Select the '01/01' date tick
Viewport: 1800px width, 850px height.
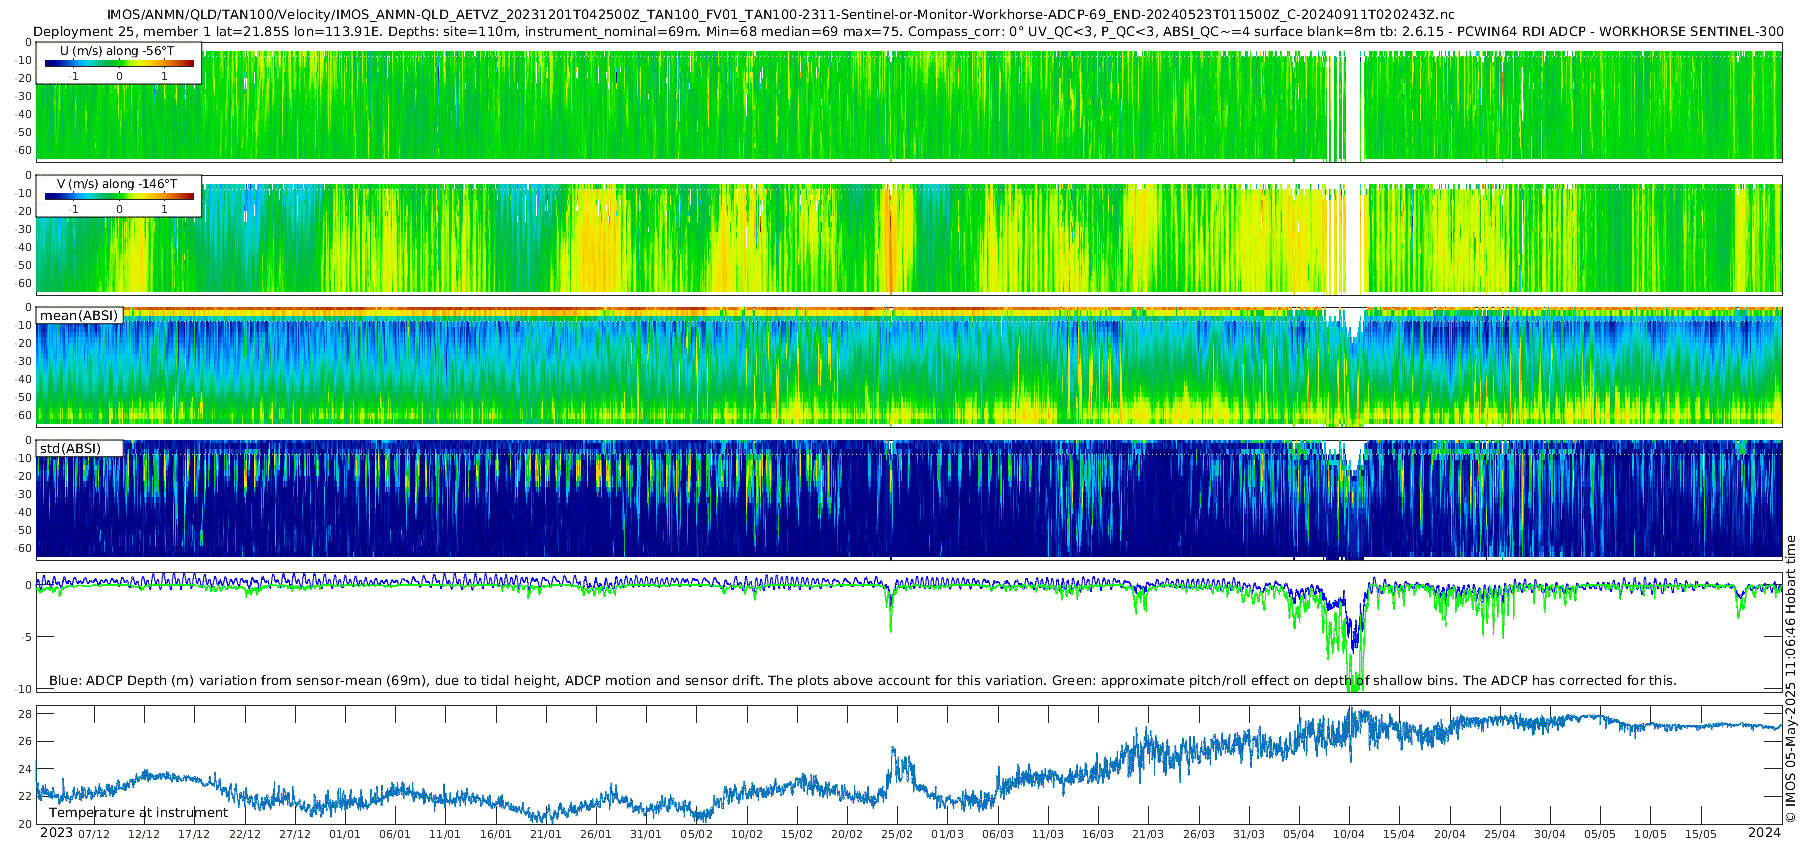[345, 835]
